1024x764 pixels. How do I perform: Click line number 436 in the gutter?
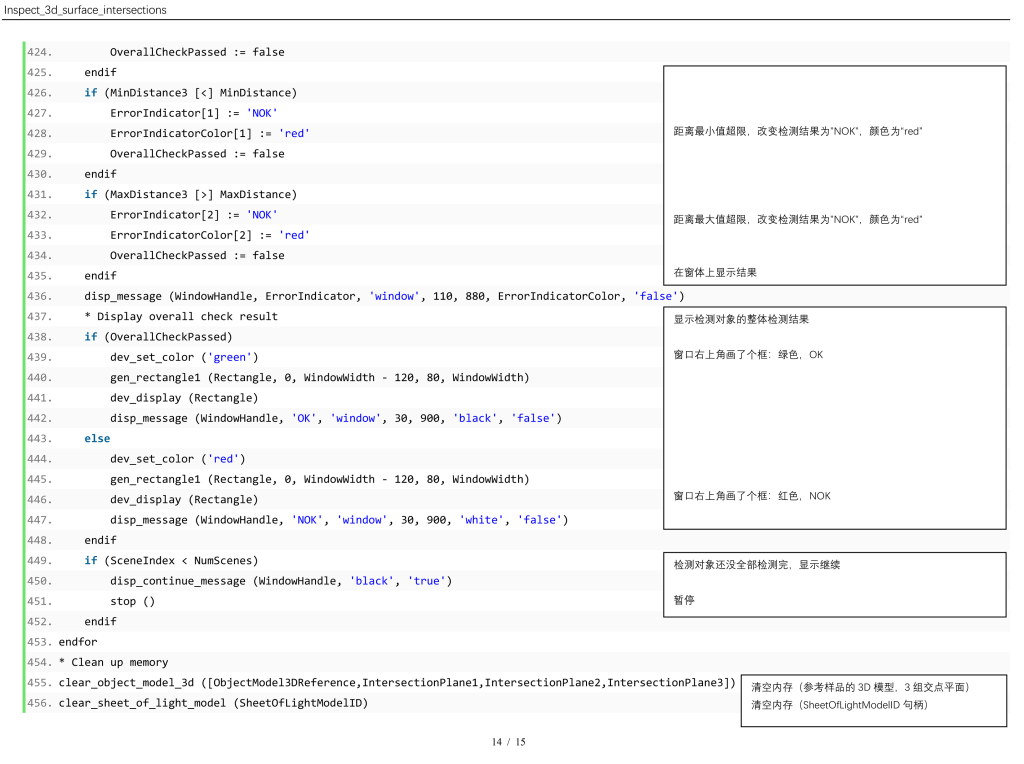[39, 296]
